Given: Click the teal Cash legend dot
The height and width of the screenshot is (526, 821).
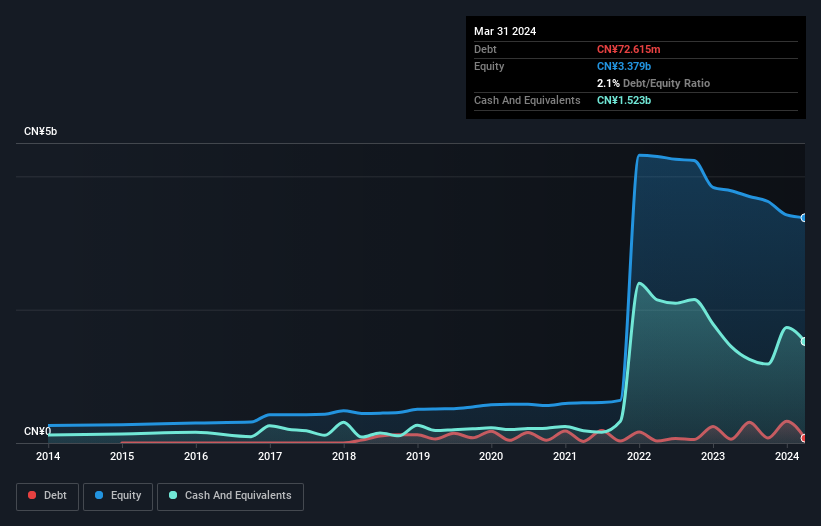Looking at the screenshot, I should pyautogui.click(x=173, y=495).
